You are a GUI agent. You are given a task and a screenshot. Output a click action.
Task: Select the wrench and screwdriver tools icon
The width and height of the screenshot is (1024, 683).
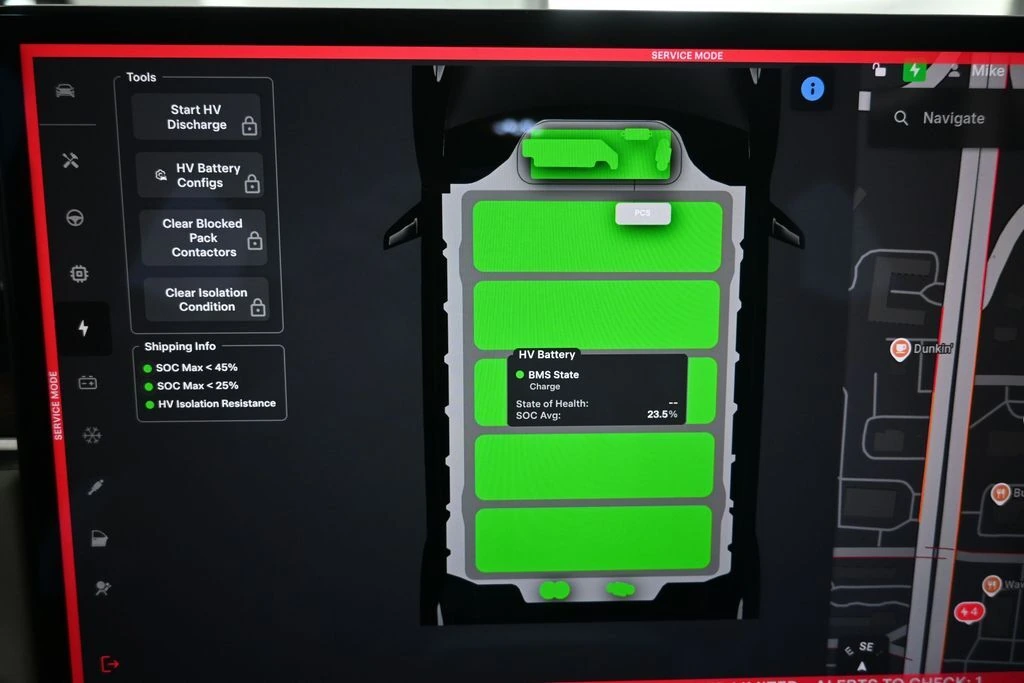pyautogui.click(x=70, y=161)
